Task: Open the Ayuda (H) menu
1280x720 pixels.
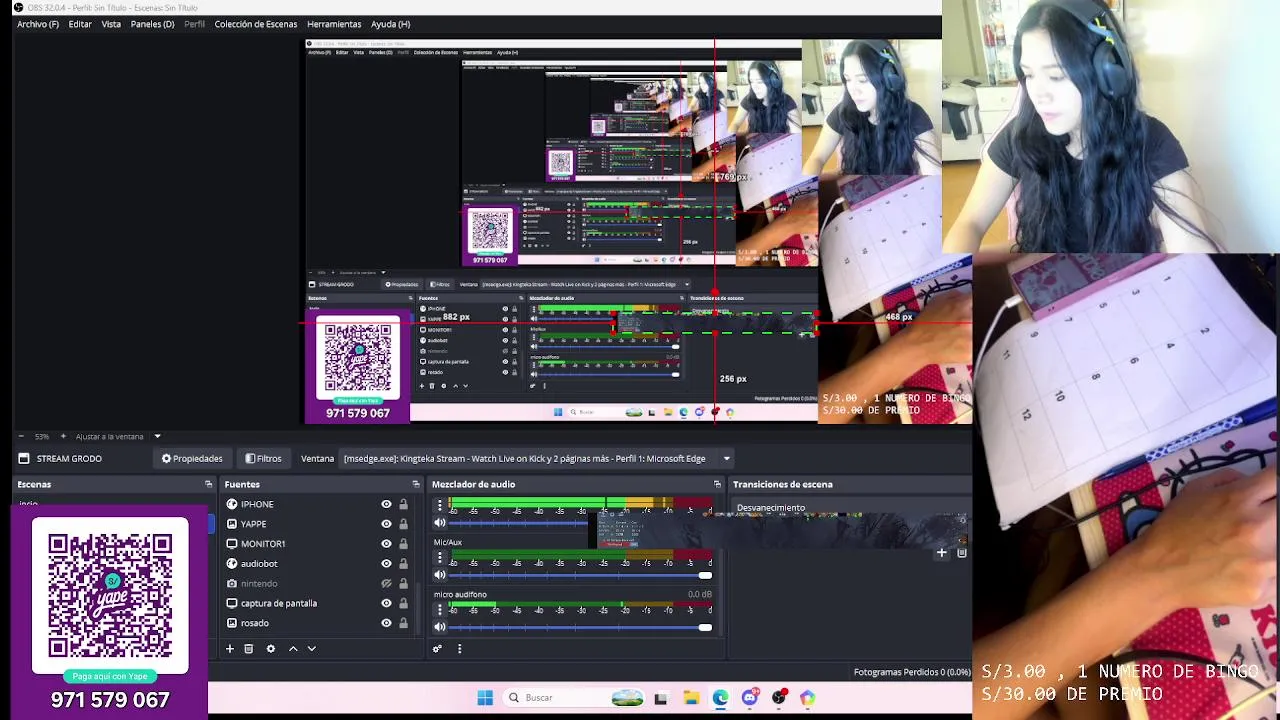Action: [x=390, y=24]
